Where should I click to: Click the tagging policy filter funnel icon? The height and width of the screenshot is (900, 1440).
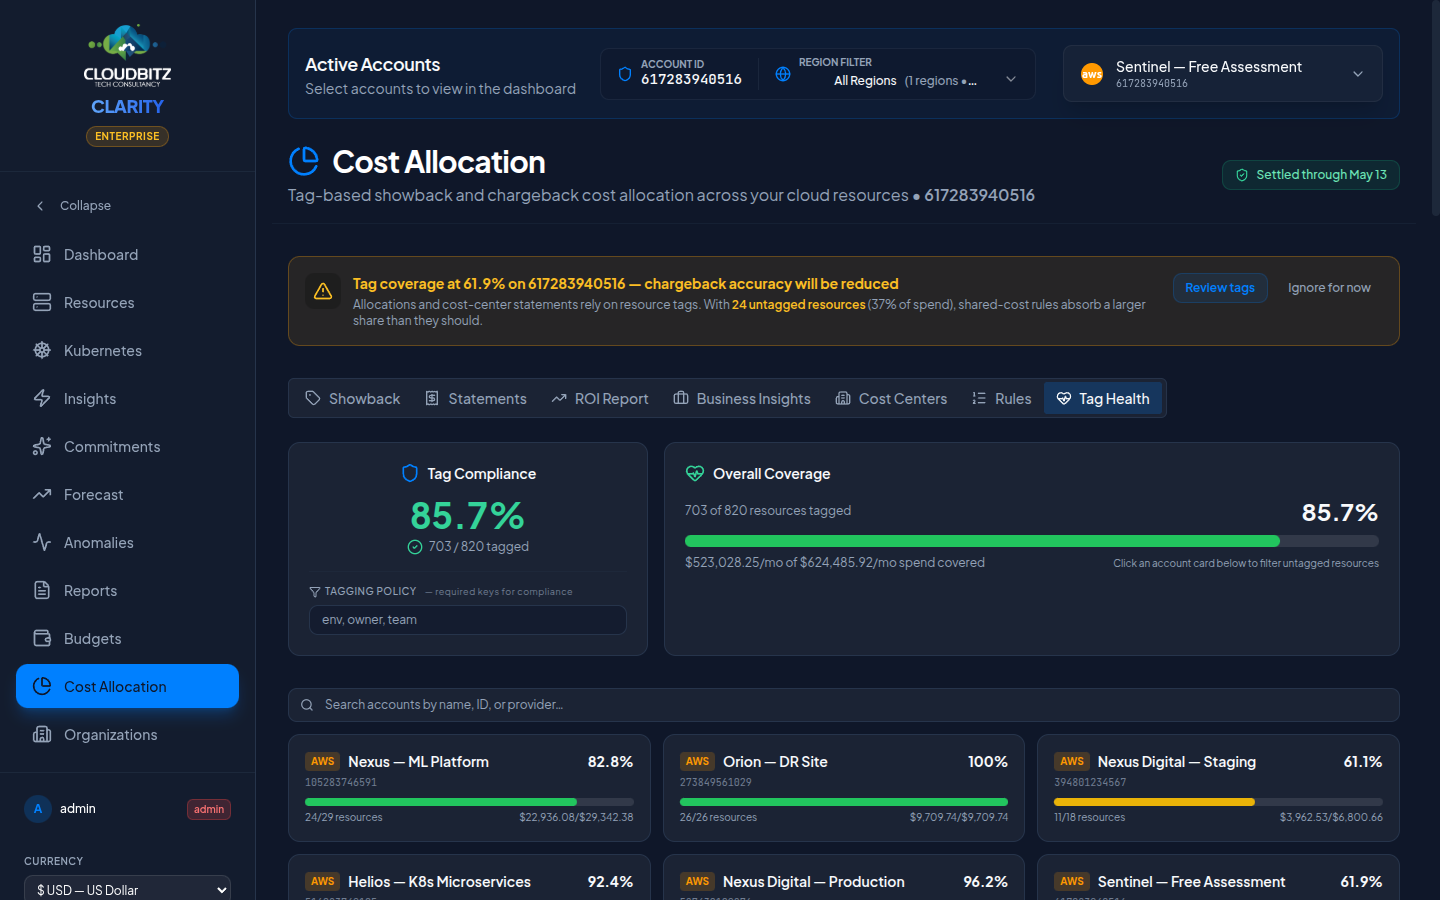click(x=315, y=592)
